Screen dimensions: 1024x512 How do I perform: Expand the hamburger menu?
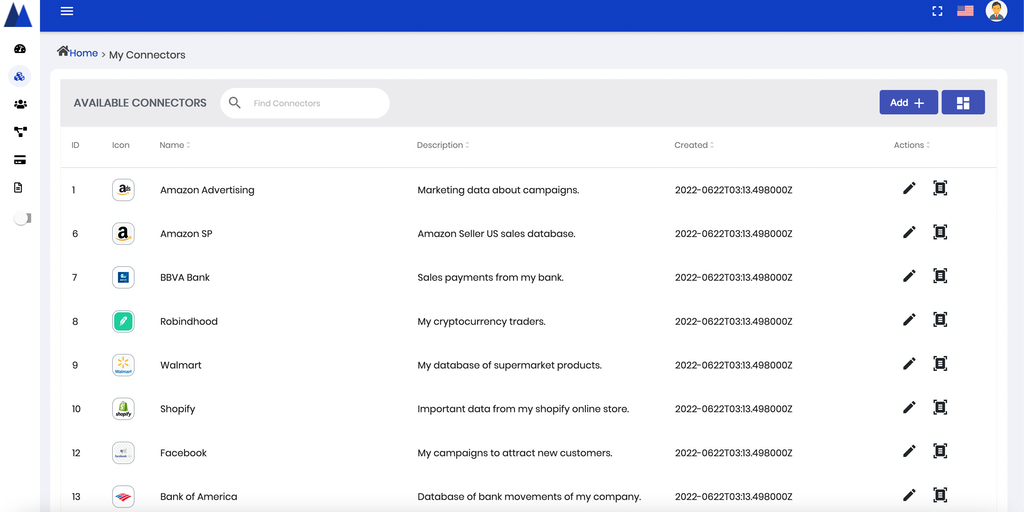coord(67,11)
